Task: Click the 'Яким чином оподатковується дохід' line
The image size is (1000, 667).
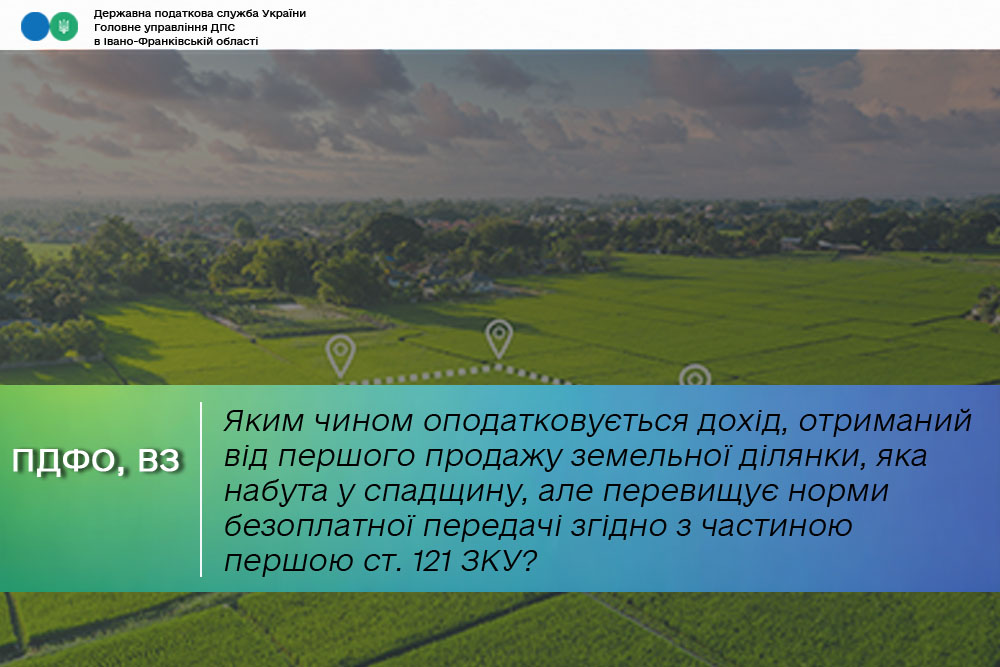Action: [x=597, y=421]
